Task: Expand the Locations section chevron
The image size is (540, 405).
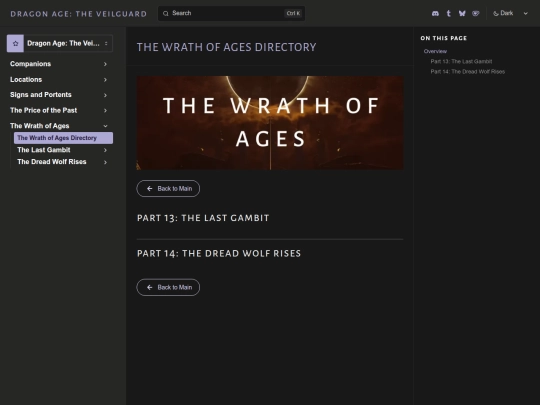Action: click(x=105, y=80)
